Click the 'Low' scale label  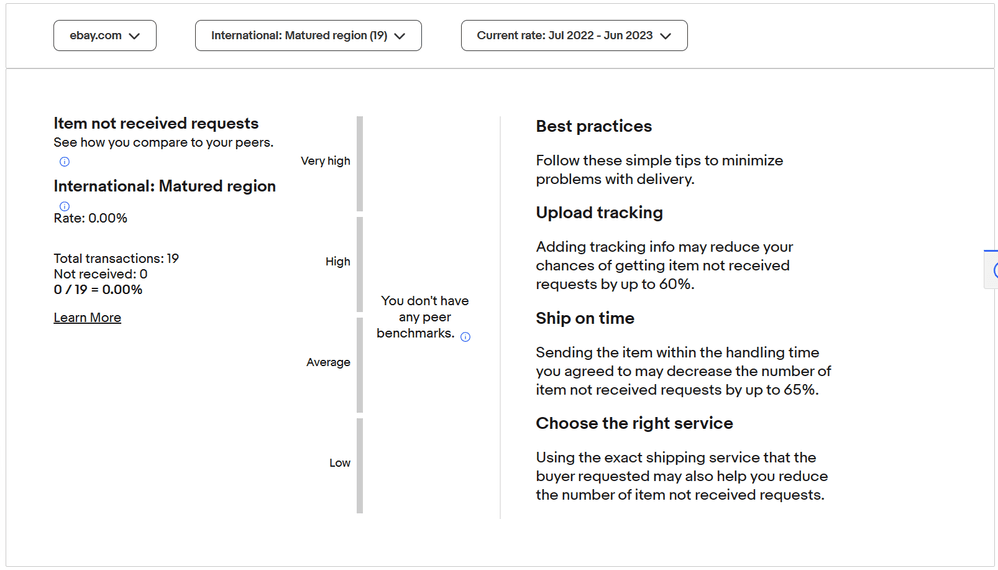(340, 462)
